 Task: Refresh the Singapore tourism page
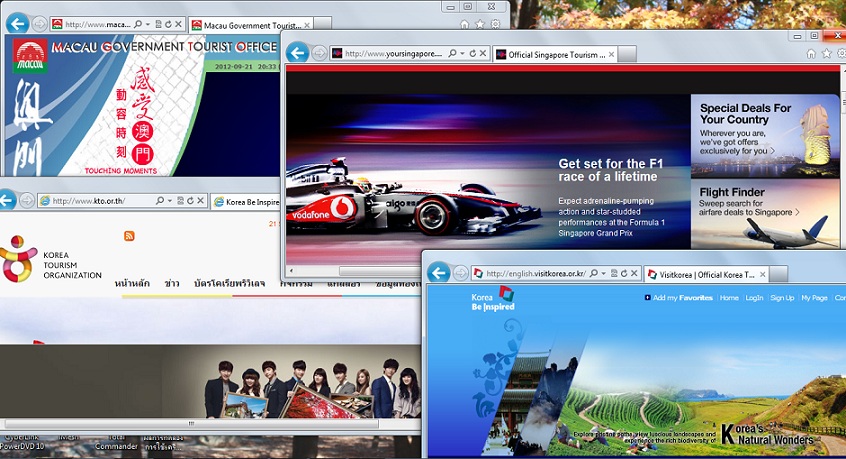tap(473, 53)
